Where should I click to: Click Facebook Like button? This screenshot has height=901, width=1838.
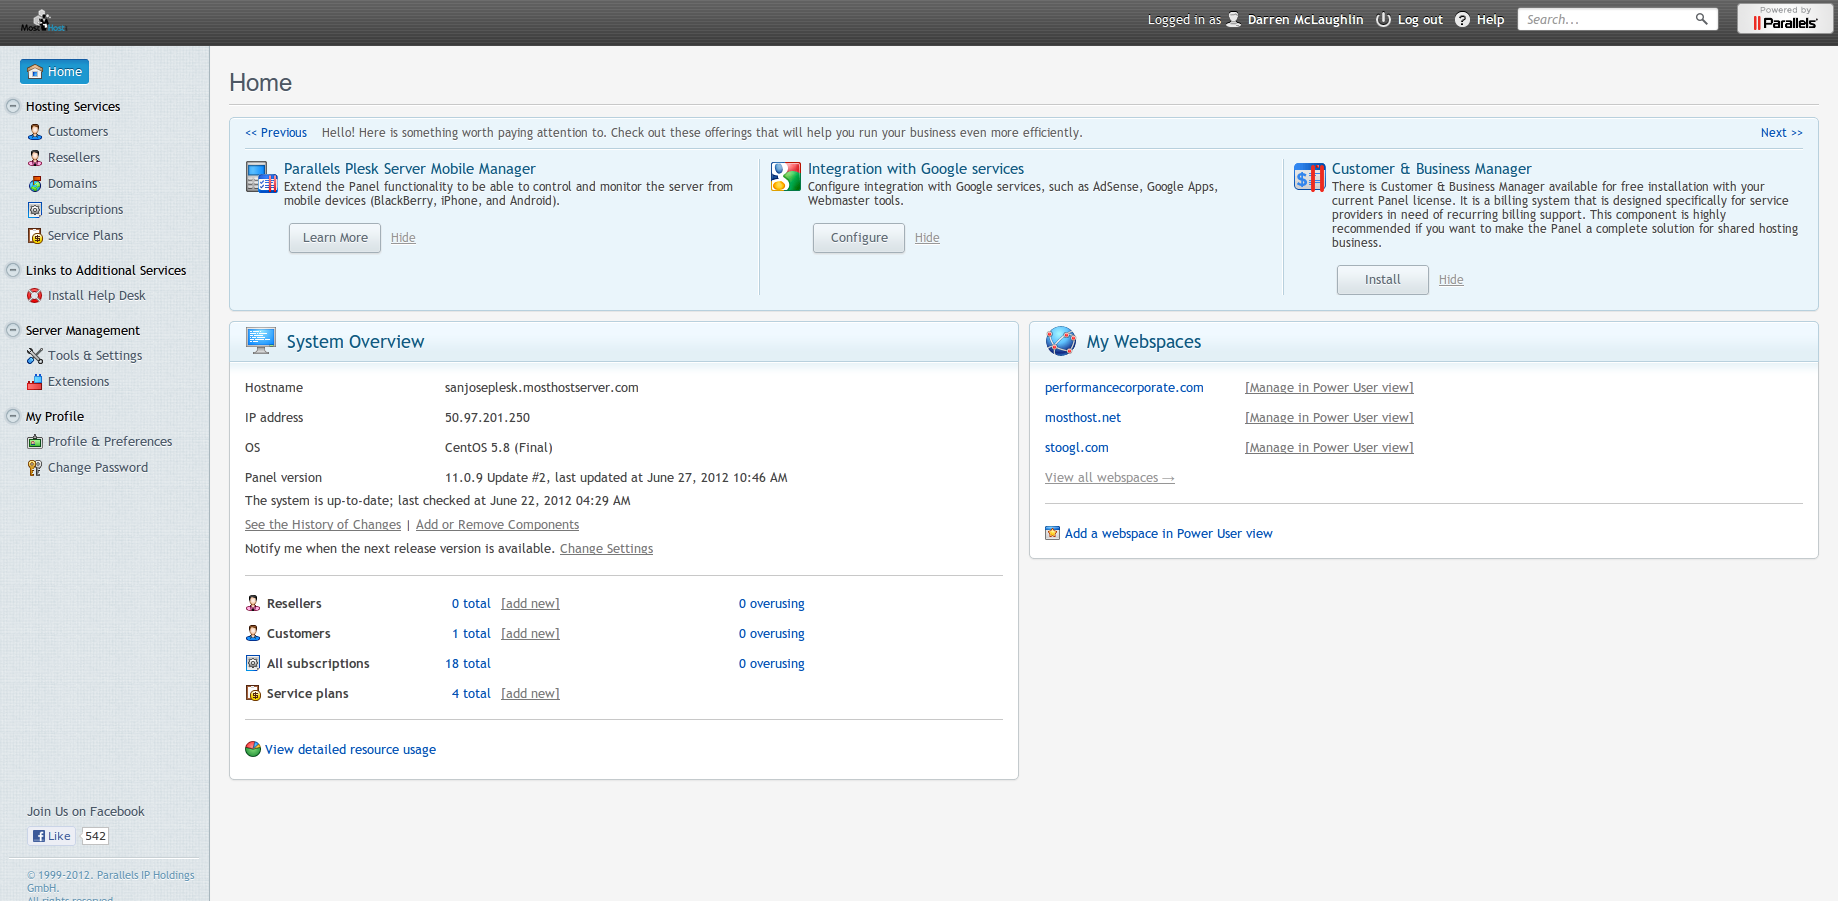[x=52, y=836]
